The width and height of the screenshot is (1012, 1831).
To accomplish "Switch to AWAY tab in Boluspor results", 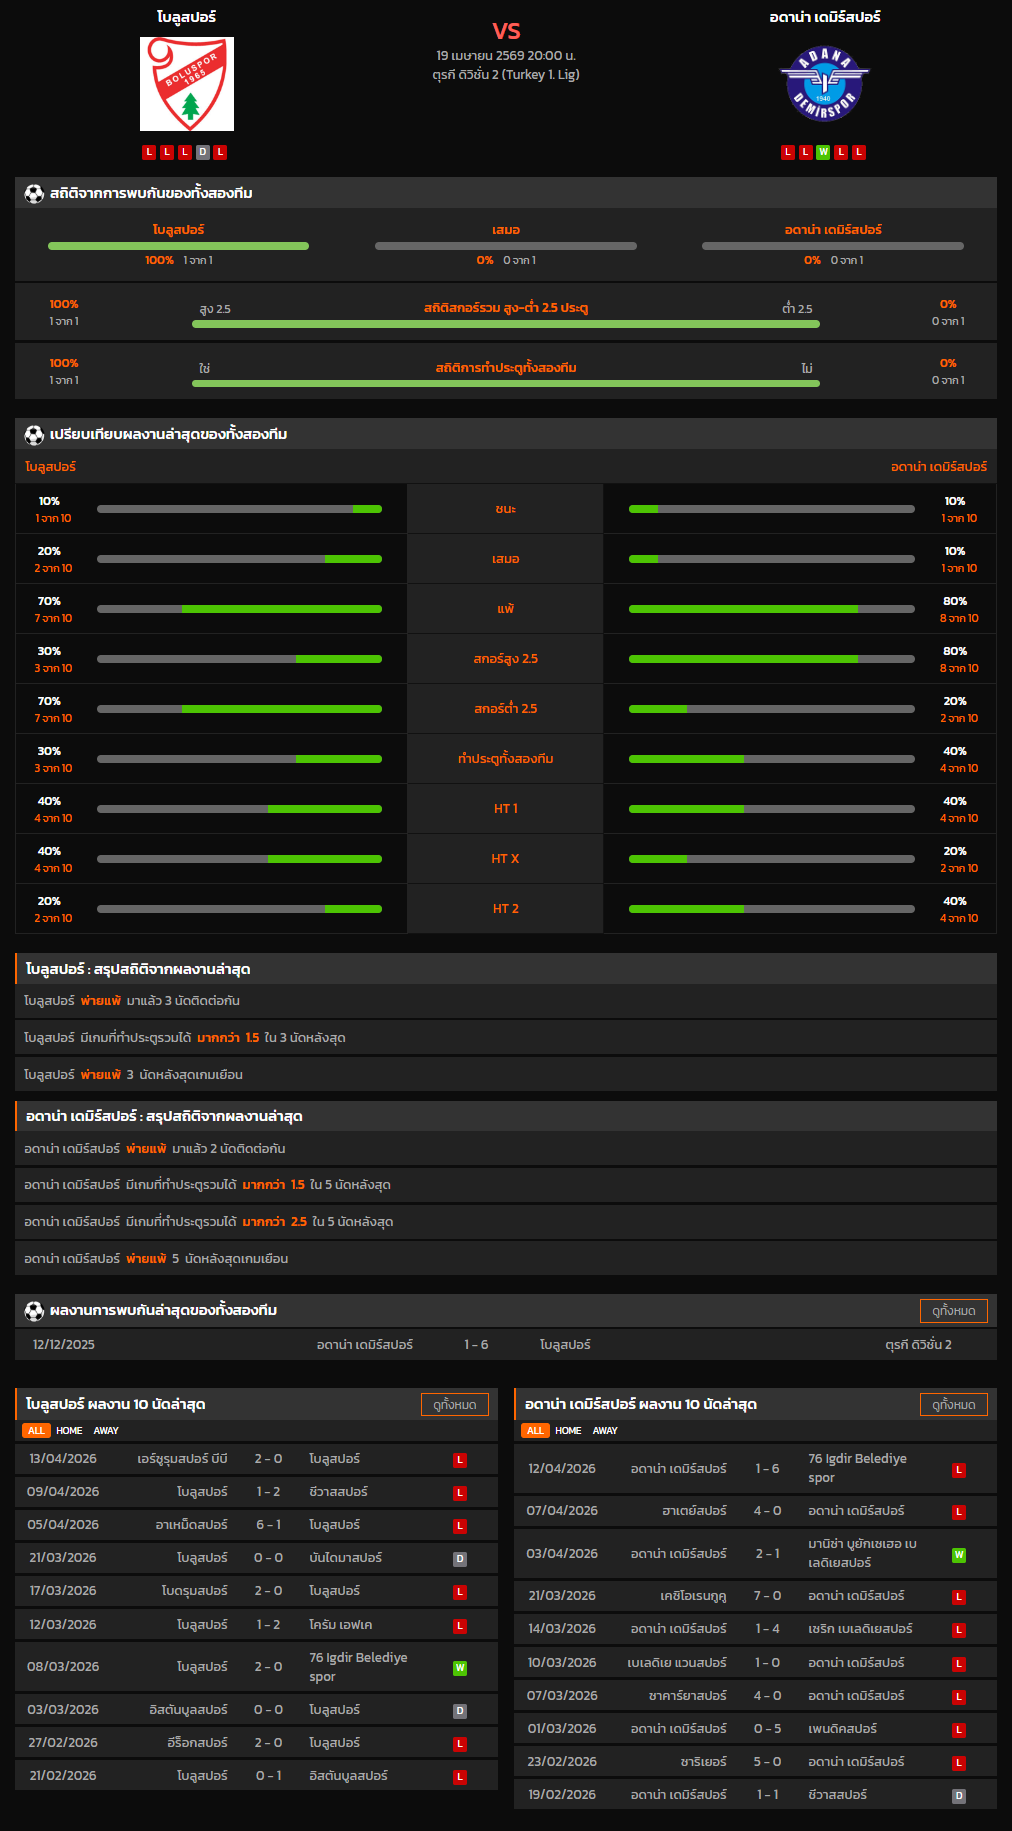I will pos(106,1431).
